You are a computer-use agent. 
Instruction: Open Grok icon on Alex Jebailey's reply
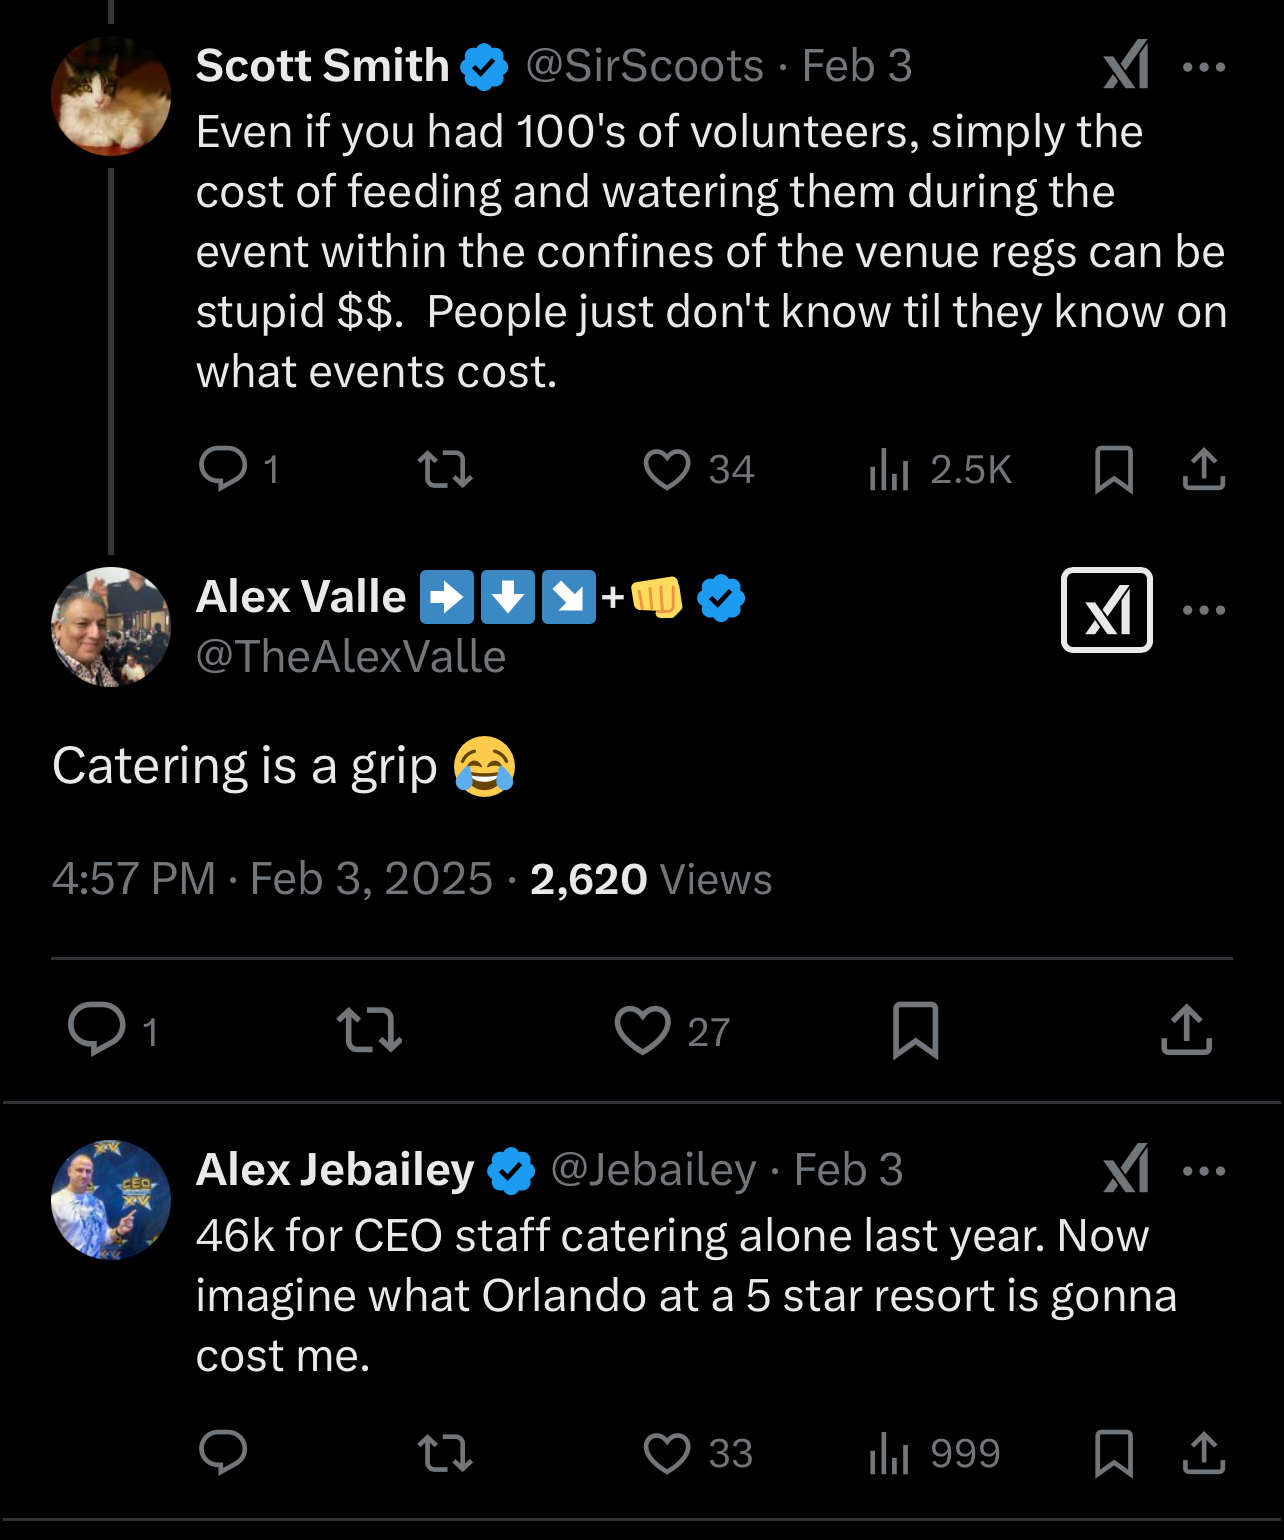[x=1126, y=1169]
